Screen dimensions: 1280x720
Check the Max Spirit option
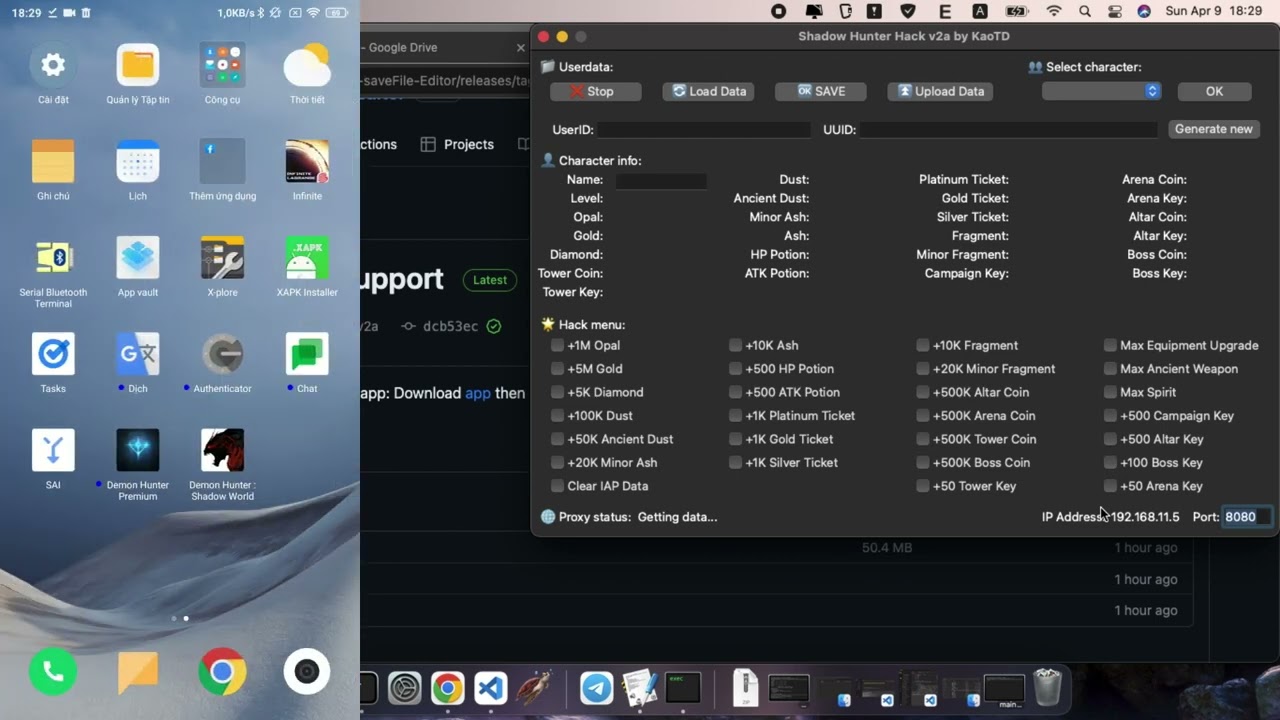(x=1110, y=392)
